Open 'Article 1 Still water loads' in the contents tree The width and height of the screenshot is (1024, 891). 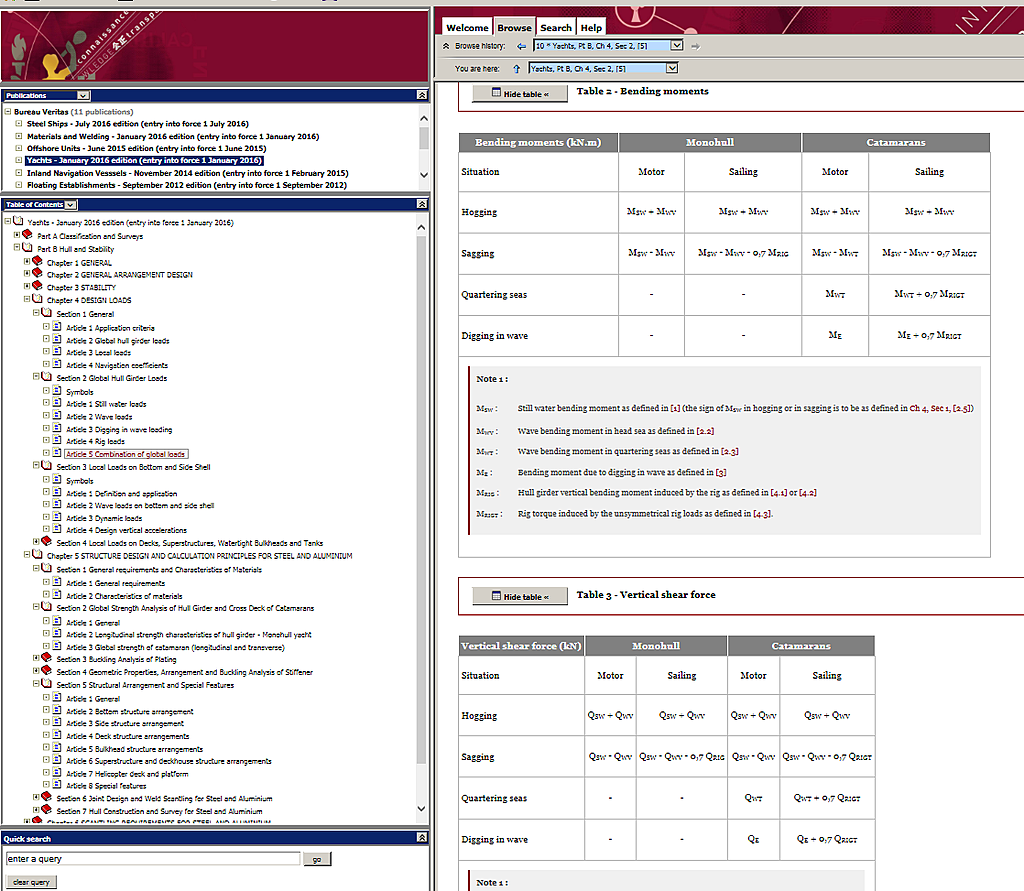tap(106, 404)
